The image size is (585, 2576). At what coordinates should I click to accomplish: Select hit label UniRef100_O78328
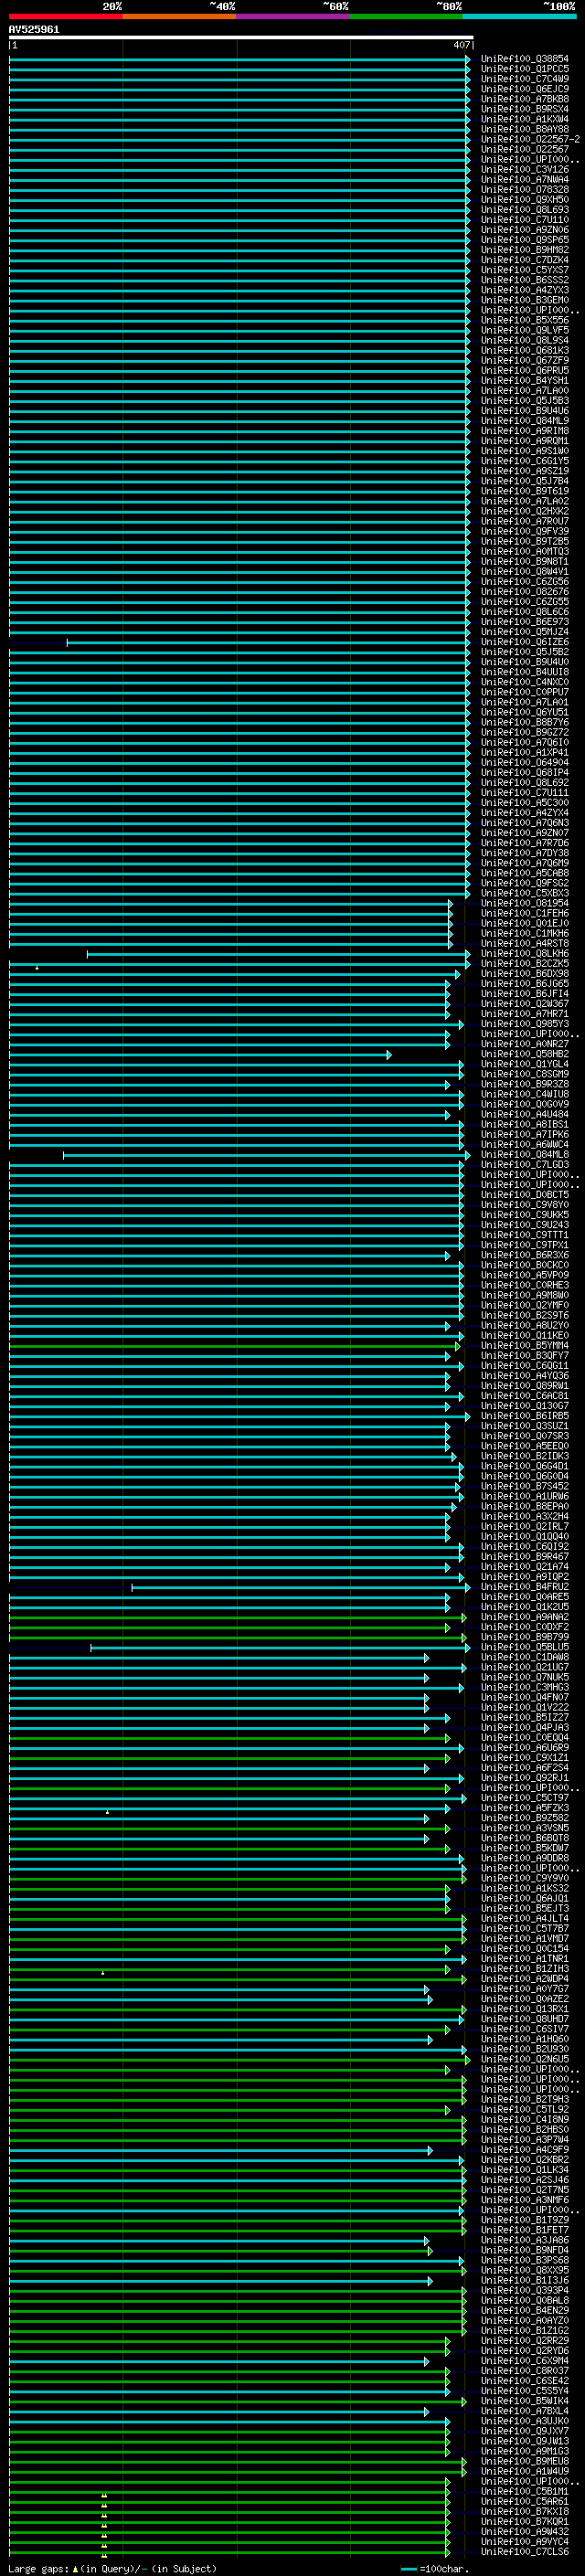click(x=524, y=190)
